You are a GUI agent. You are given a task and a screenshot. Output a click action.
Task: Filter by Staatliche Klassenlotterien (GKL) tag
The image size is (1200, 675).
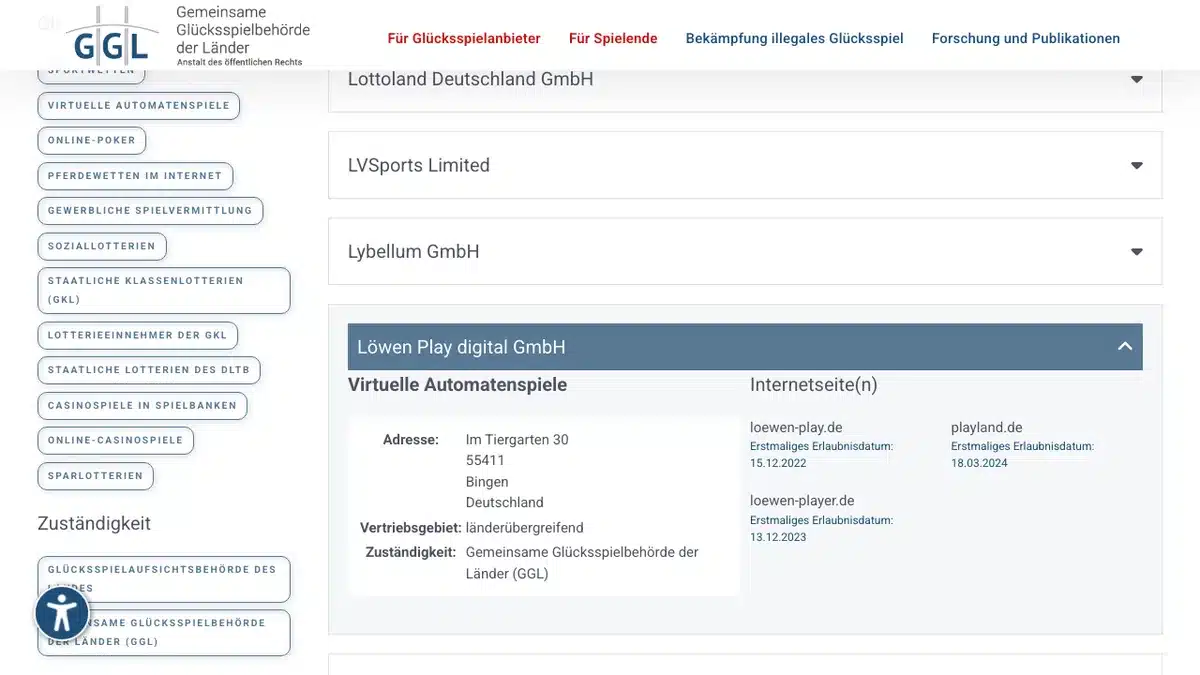point(164,290)
